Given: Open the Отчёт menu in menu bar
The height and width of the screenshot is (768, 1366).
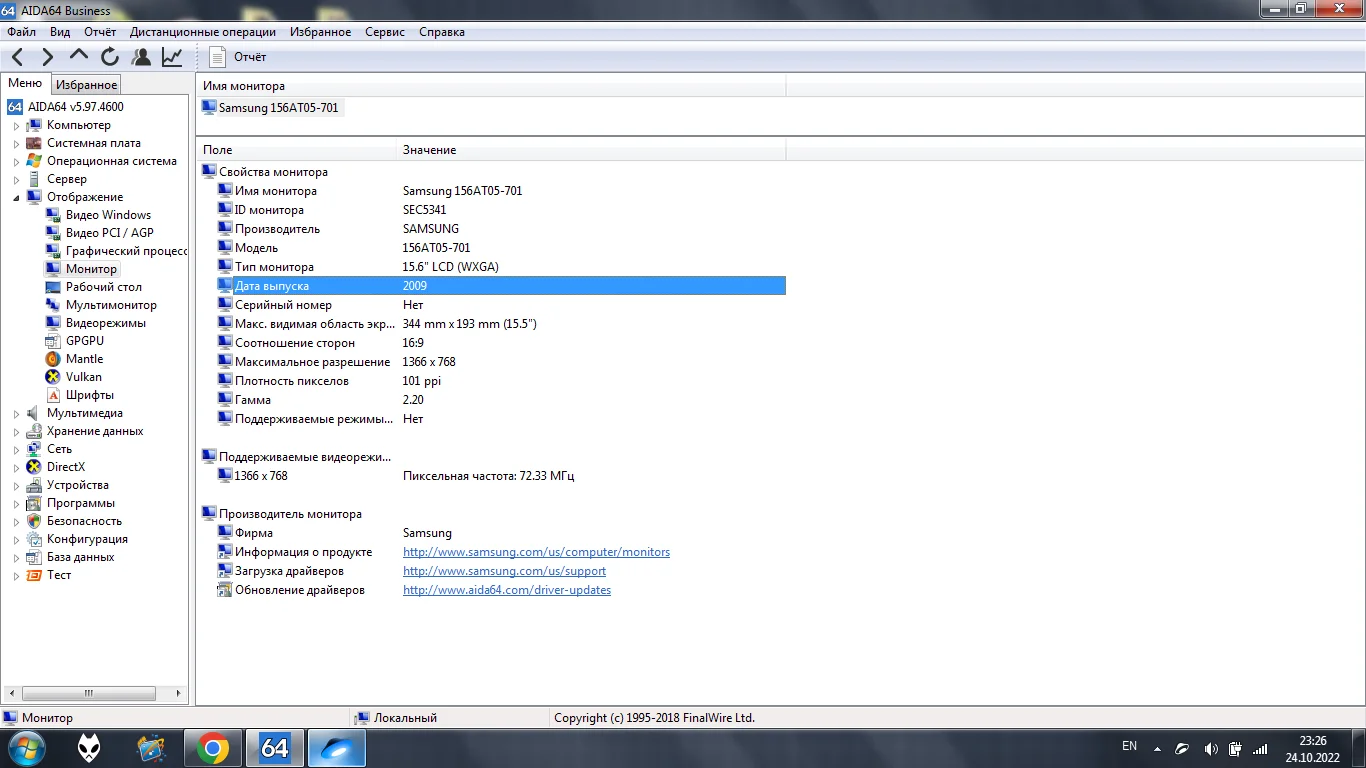Looking at the screenshot, I should pyautogui.click(x=100, y=32).
